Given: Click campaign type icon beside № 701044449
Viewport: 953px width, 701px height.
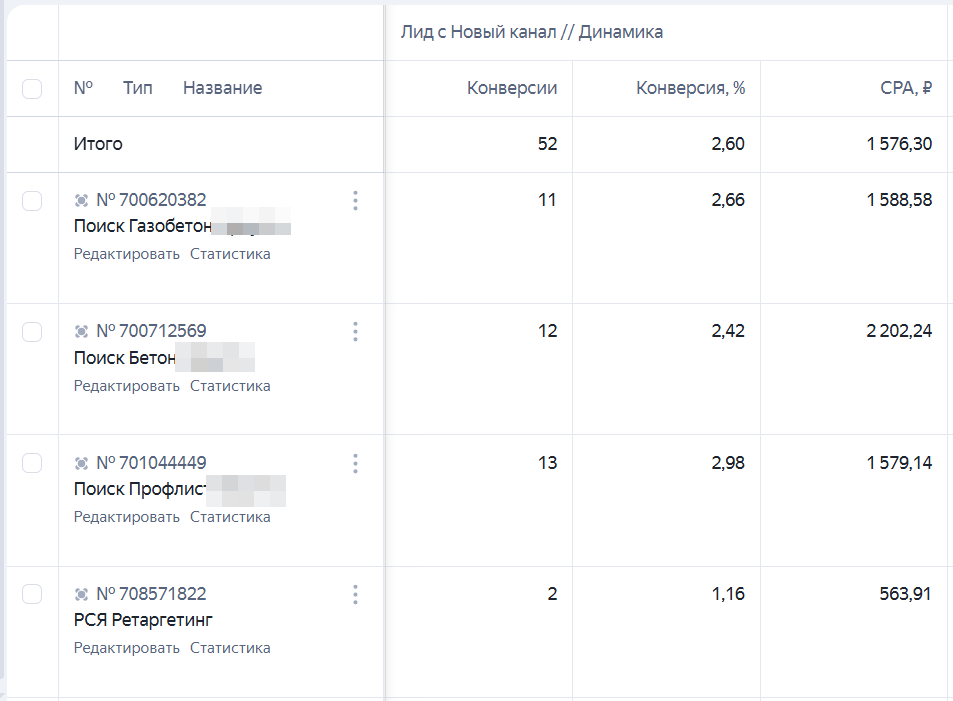Looking at the screenshot, I should coord(81,463).
